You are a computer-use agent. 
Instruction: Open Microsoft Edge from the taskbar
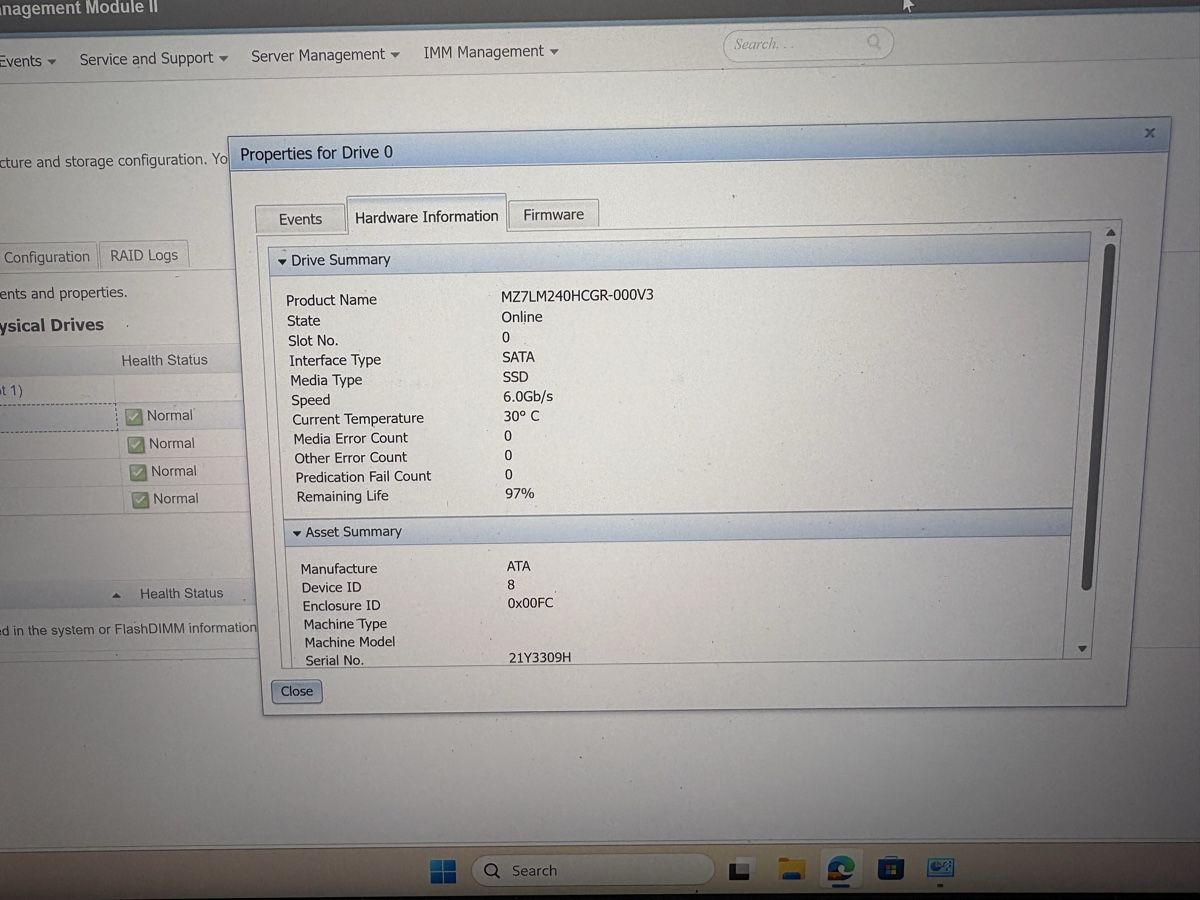[x=841, y=869]
